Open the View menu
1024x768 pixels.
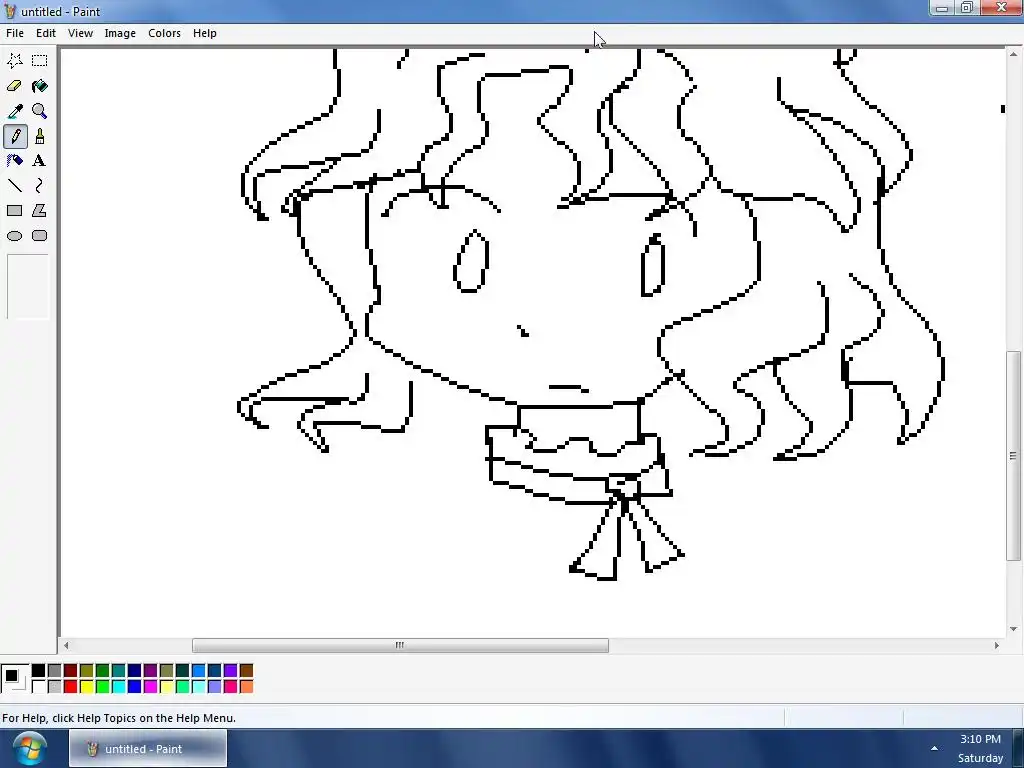tap(80, 33)
